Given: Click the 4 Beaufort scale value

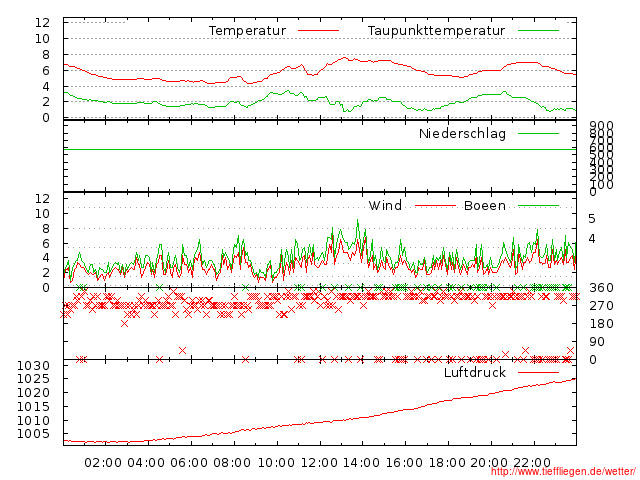Looking at the screenshot, I should tap(592, 239).
